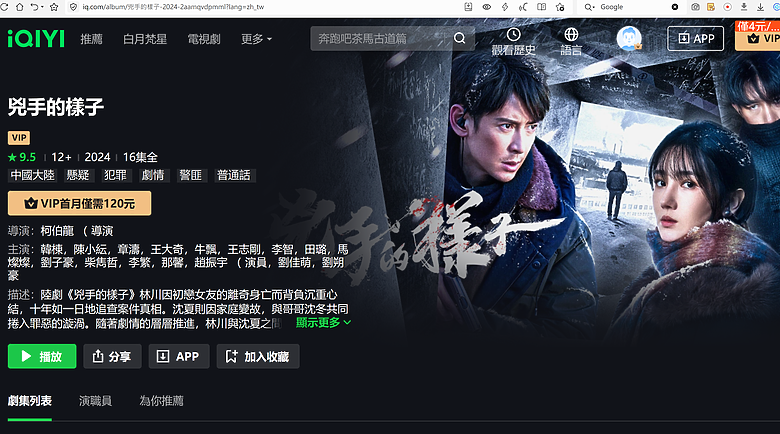
Task: Expand description with 顯示更多
Action: coord(323,323)
